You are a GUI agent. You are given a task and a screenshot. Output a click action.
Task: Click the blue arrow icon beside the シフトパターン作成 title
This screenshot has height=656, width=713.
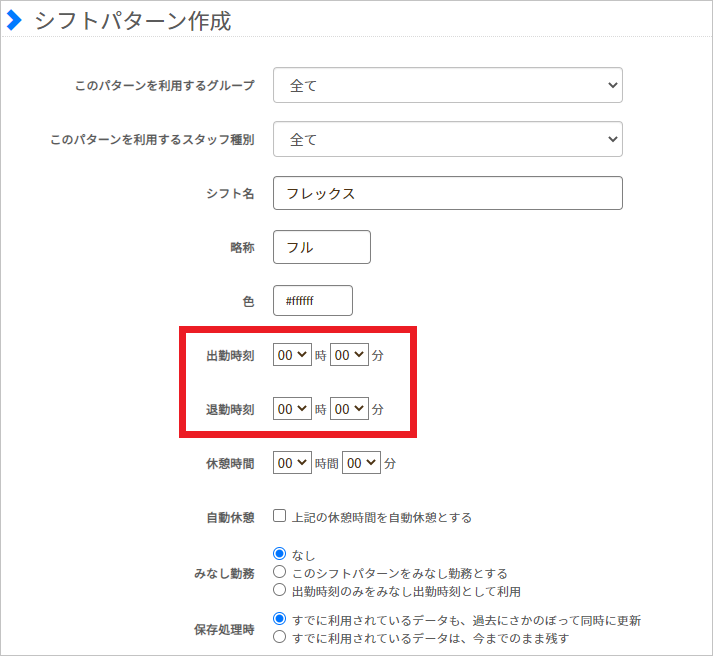click(14, 21)
